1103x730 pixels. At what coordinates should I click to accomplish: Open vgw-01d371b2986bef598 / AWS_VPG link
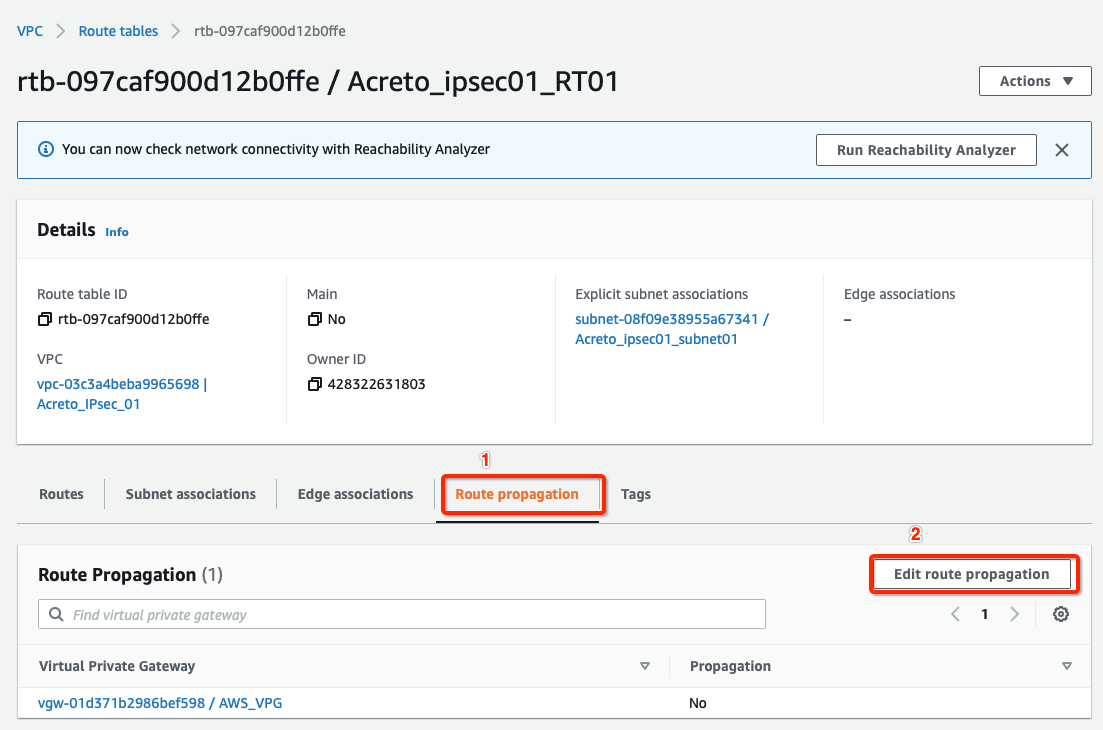click(160, 703)
